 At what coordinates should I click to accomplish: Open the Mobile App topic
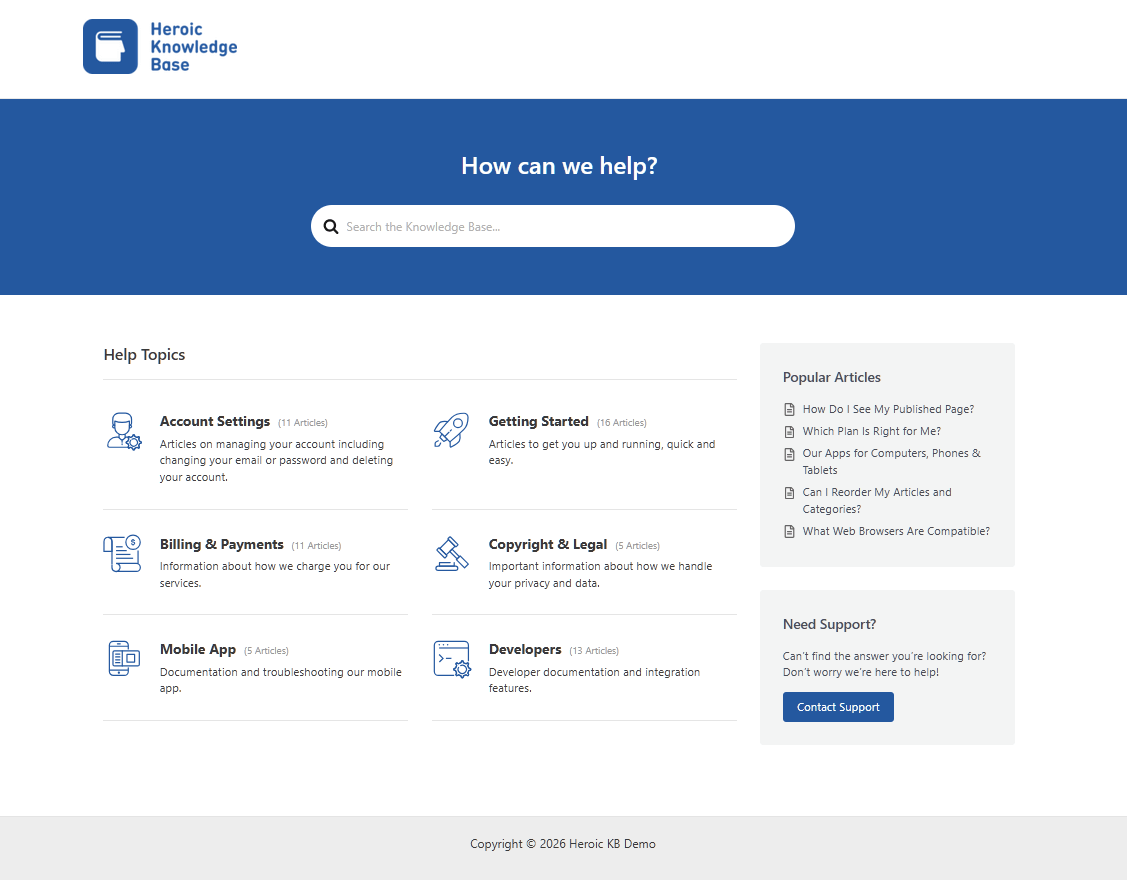(198, 649)
